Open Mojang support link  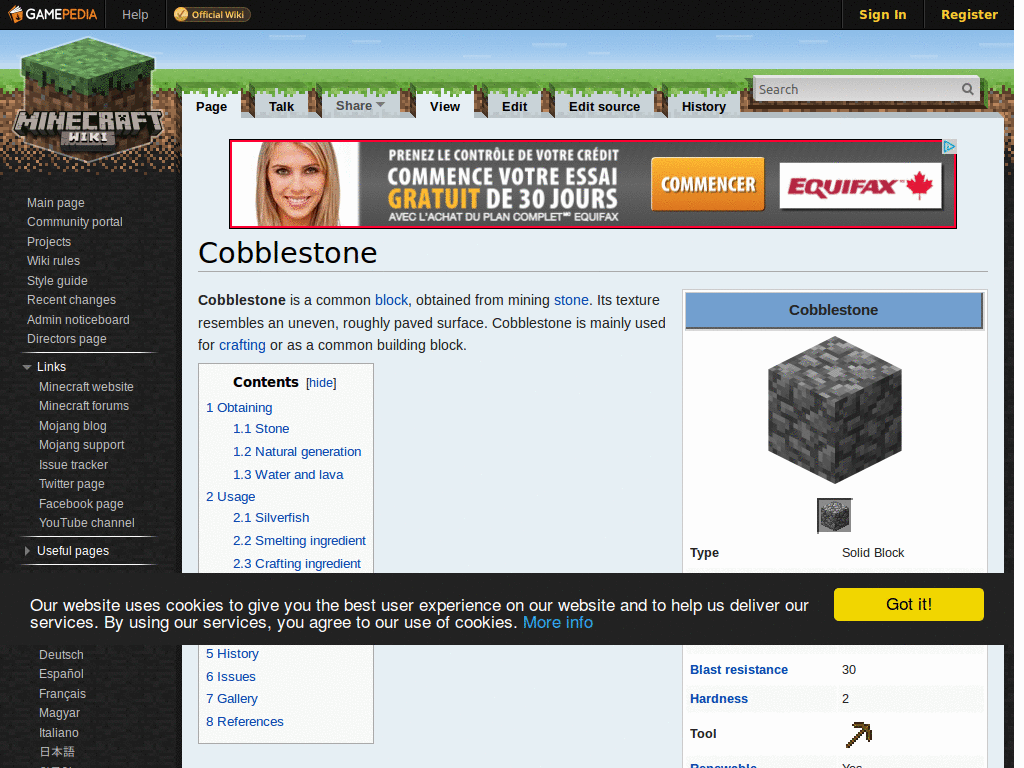[82, 445]
